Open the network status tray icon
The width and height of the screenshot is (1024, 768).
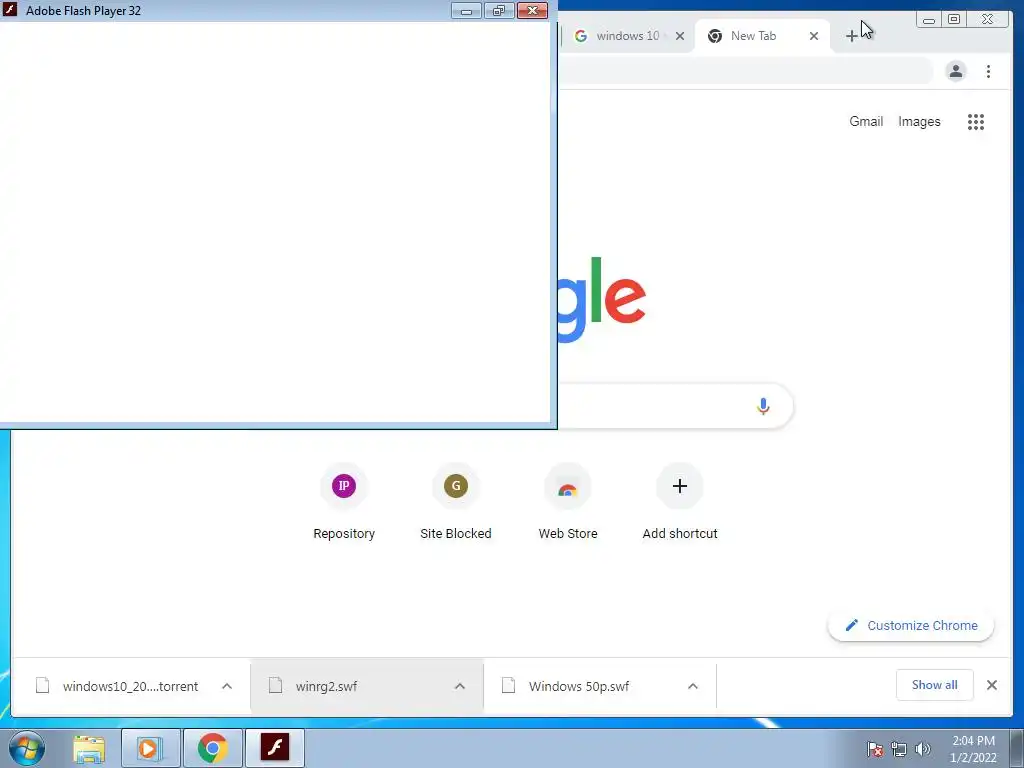(899, 749)
